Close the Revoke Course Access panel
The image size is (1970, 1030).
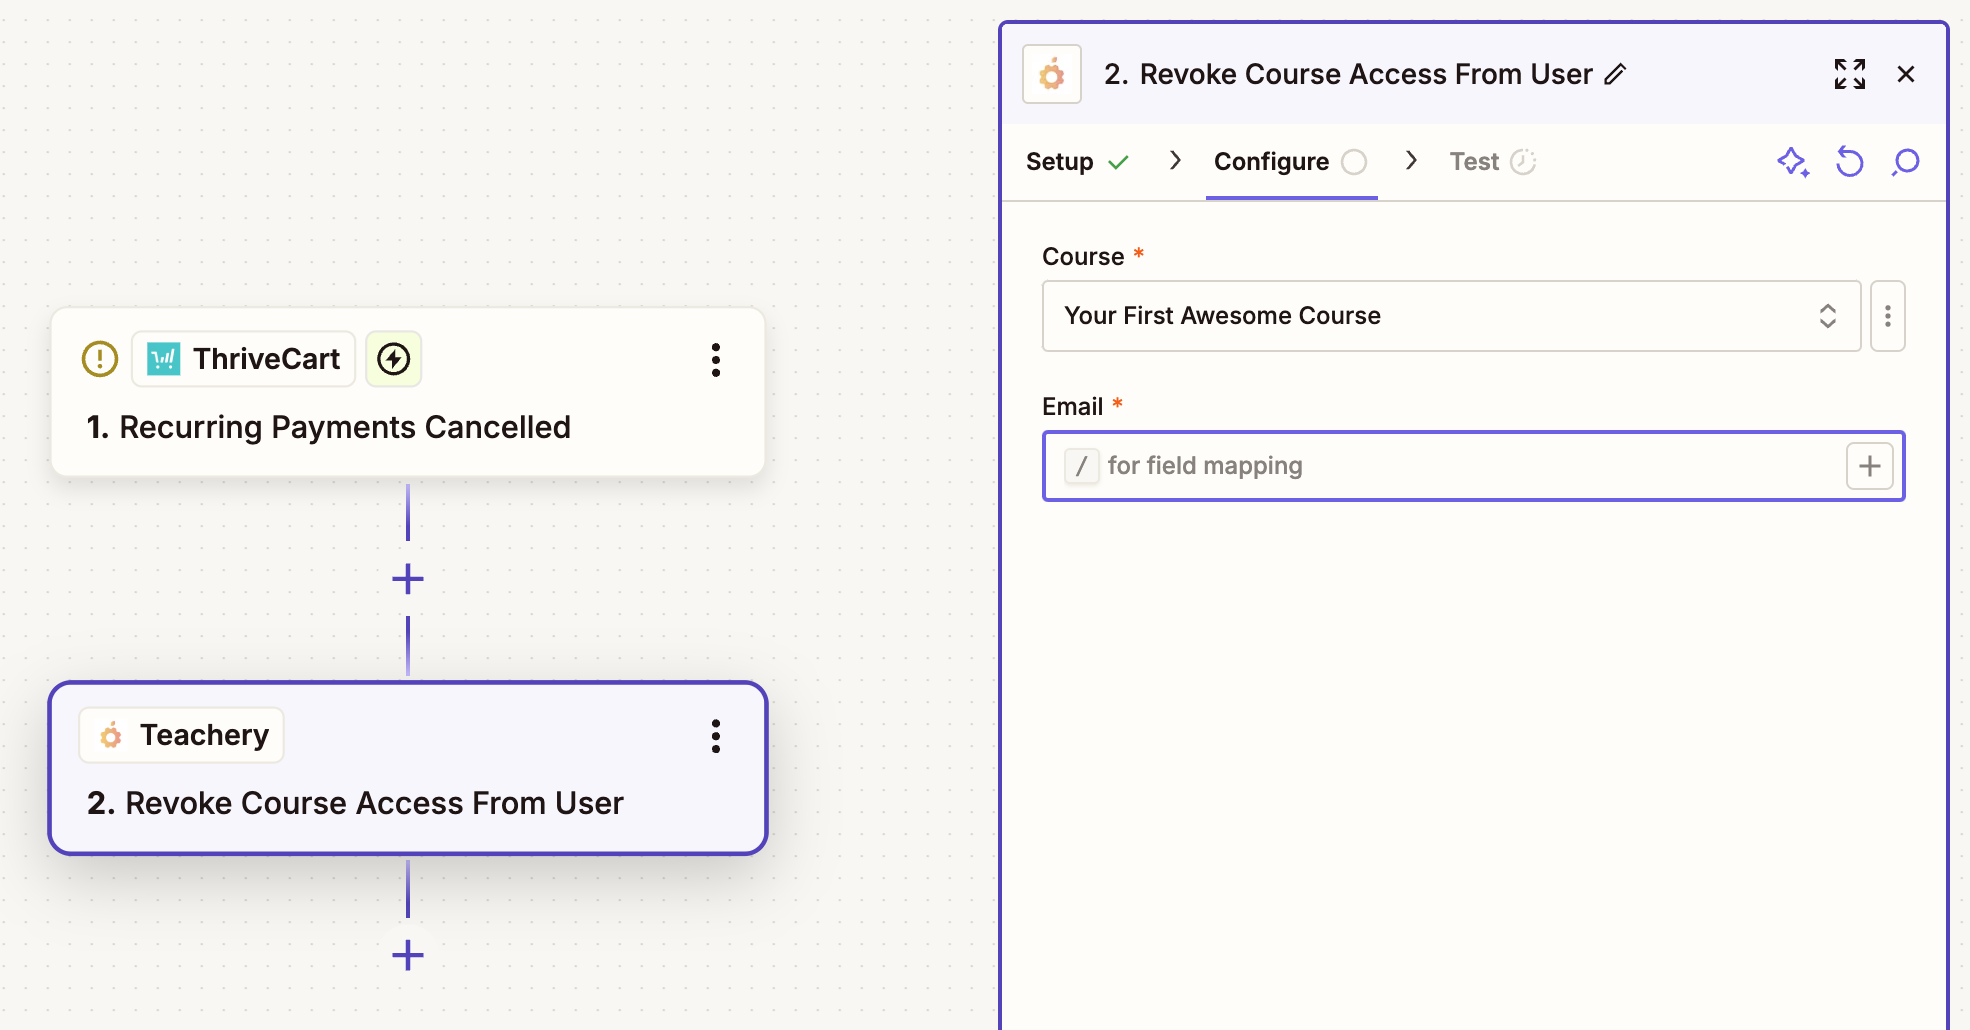(1906, 74)
